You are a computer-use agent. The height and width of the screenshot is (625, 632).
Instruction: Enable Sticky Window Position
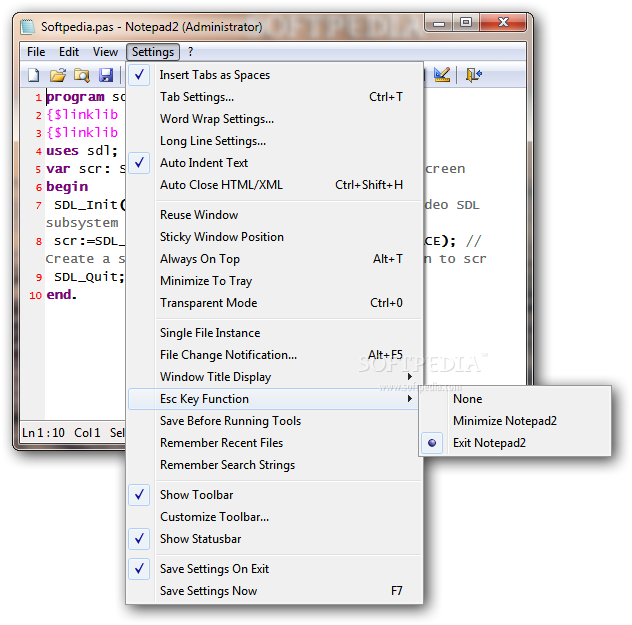tap(275, 237)
